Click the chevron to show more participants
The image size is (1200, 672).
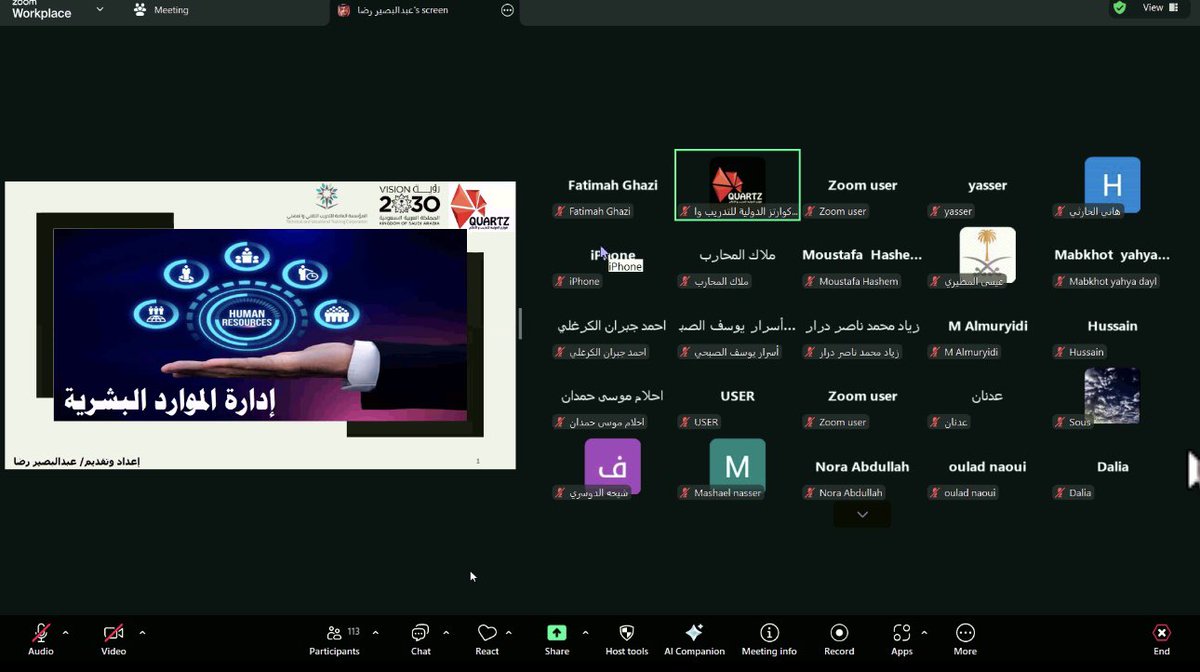(x=862, y=513)
